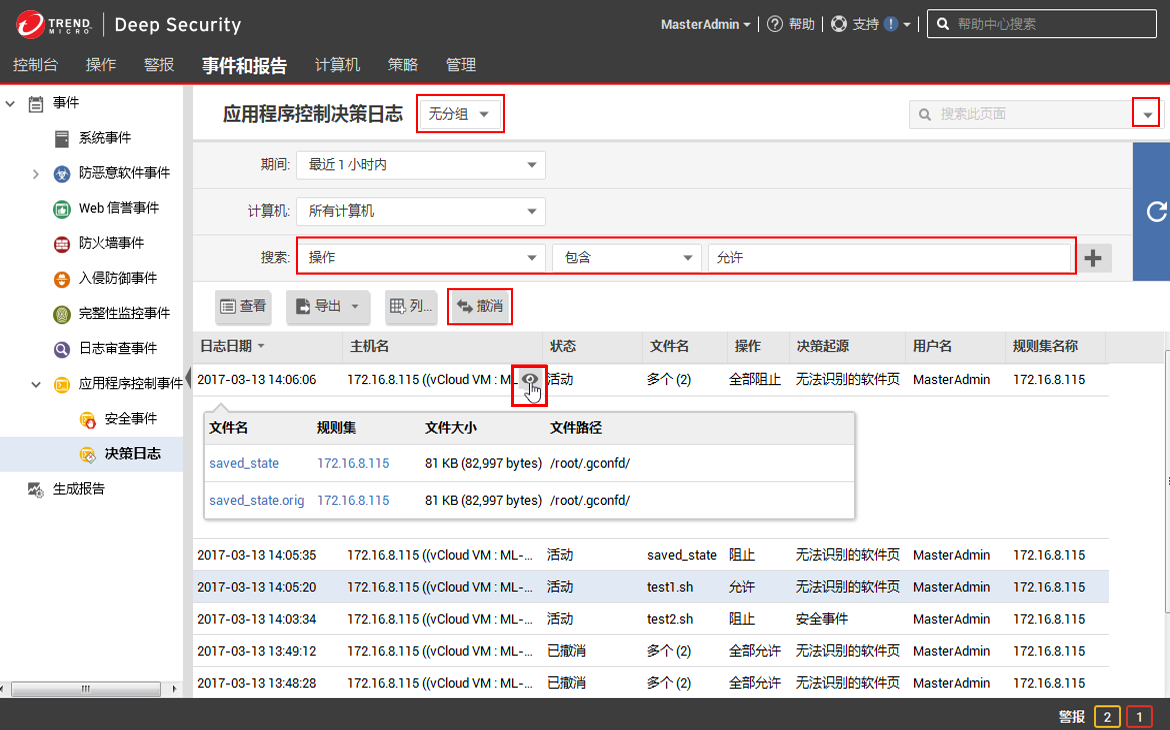This screenshot has width=1170, height=730.
Task: Expand the 期间 time period dropdown
Action: (x=420, y=164)
